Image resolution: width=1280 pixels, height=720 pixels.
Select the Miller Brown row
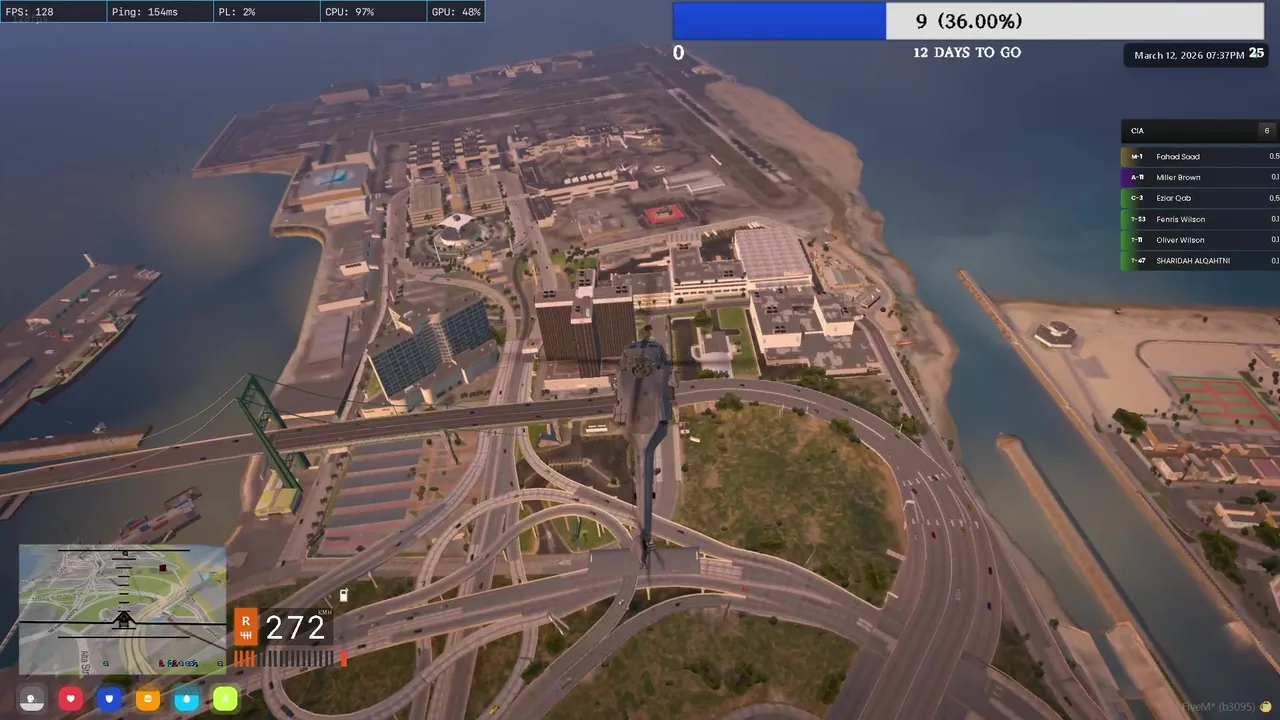click(x=1200, y=178)
